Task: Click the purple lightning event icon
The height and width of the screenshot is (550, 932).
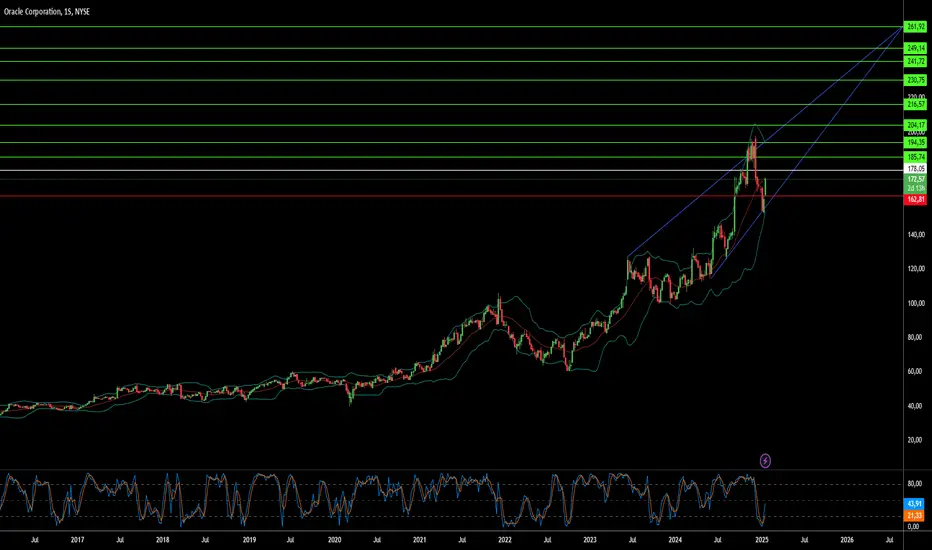Action: (765, 461)
